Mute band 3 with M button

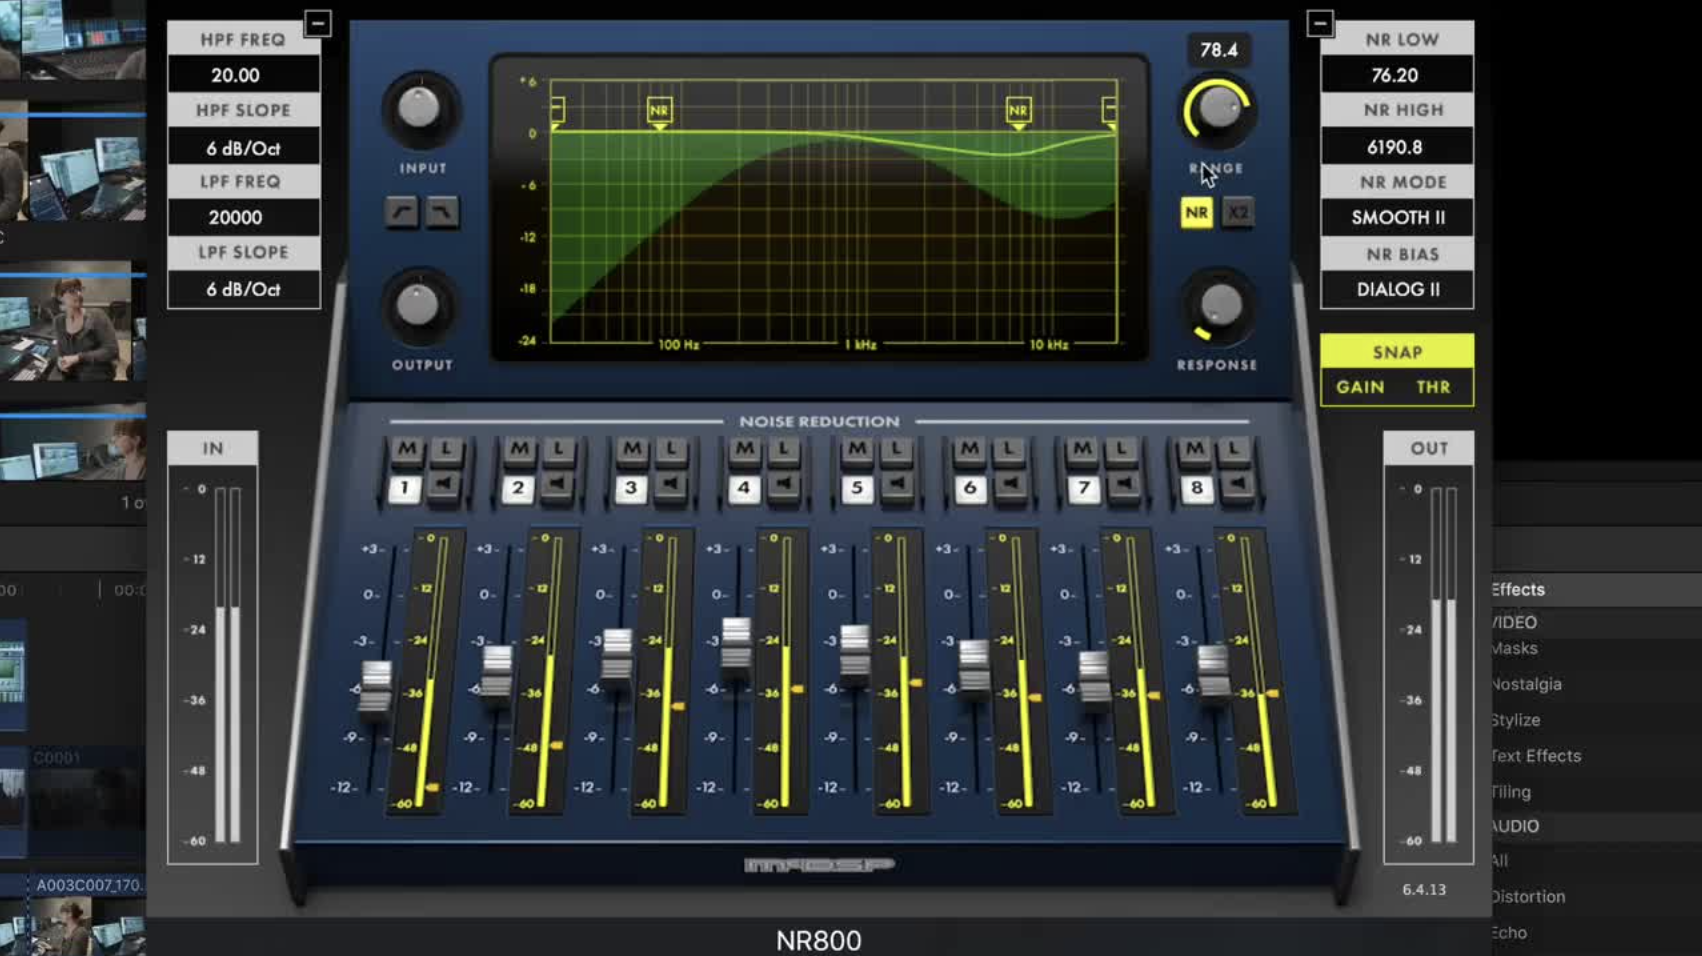tap(632, 450)
